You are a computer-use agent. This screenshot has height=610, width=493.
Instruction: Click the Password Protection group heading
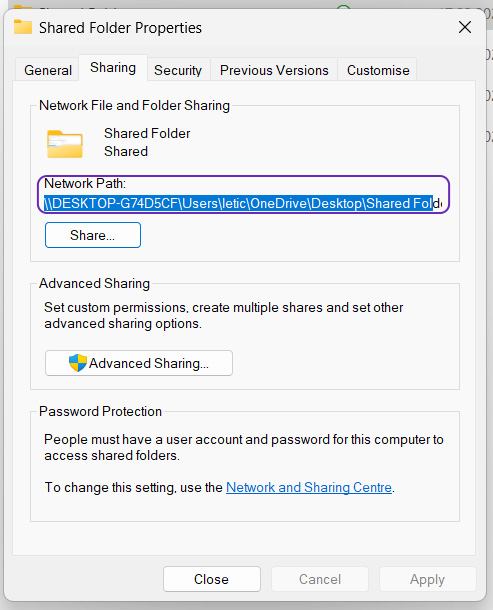click(x=100, y=412)
